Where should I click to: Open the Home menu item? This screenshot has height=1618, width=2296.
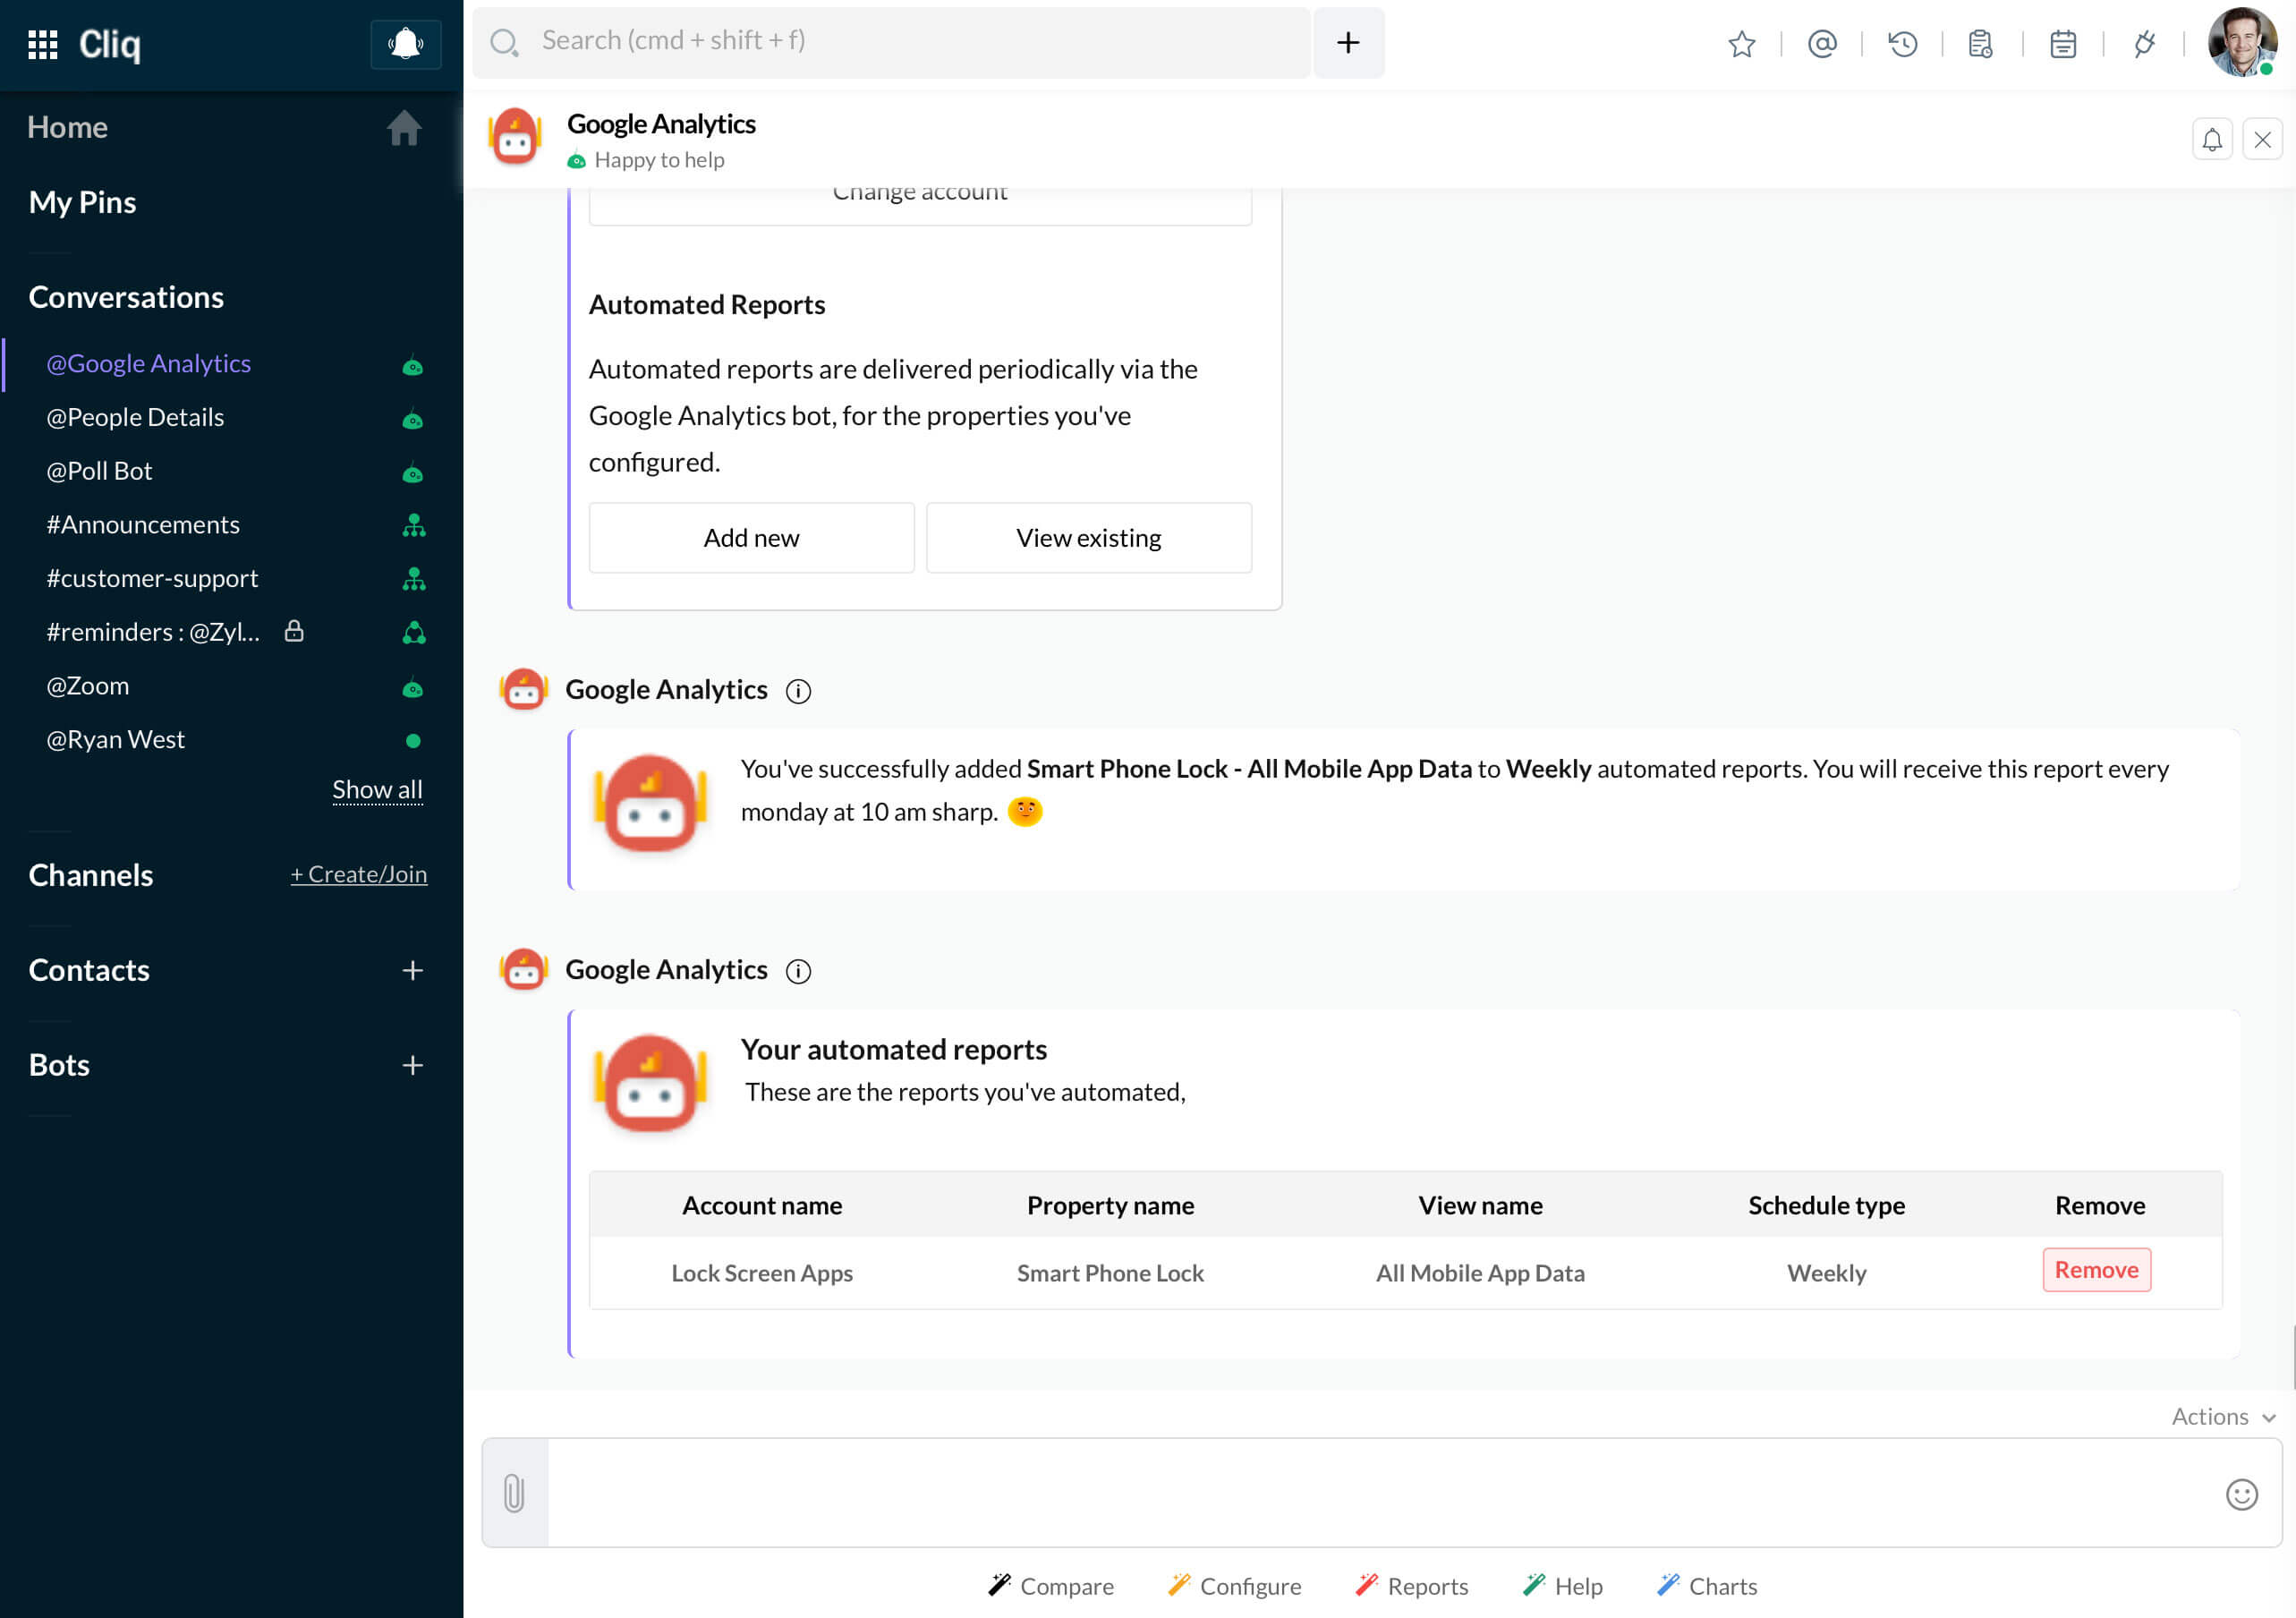coord(67,128)
